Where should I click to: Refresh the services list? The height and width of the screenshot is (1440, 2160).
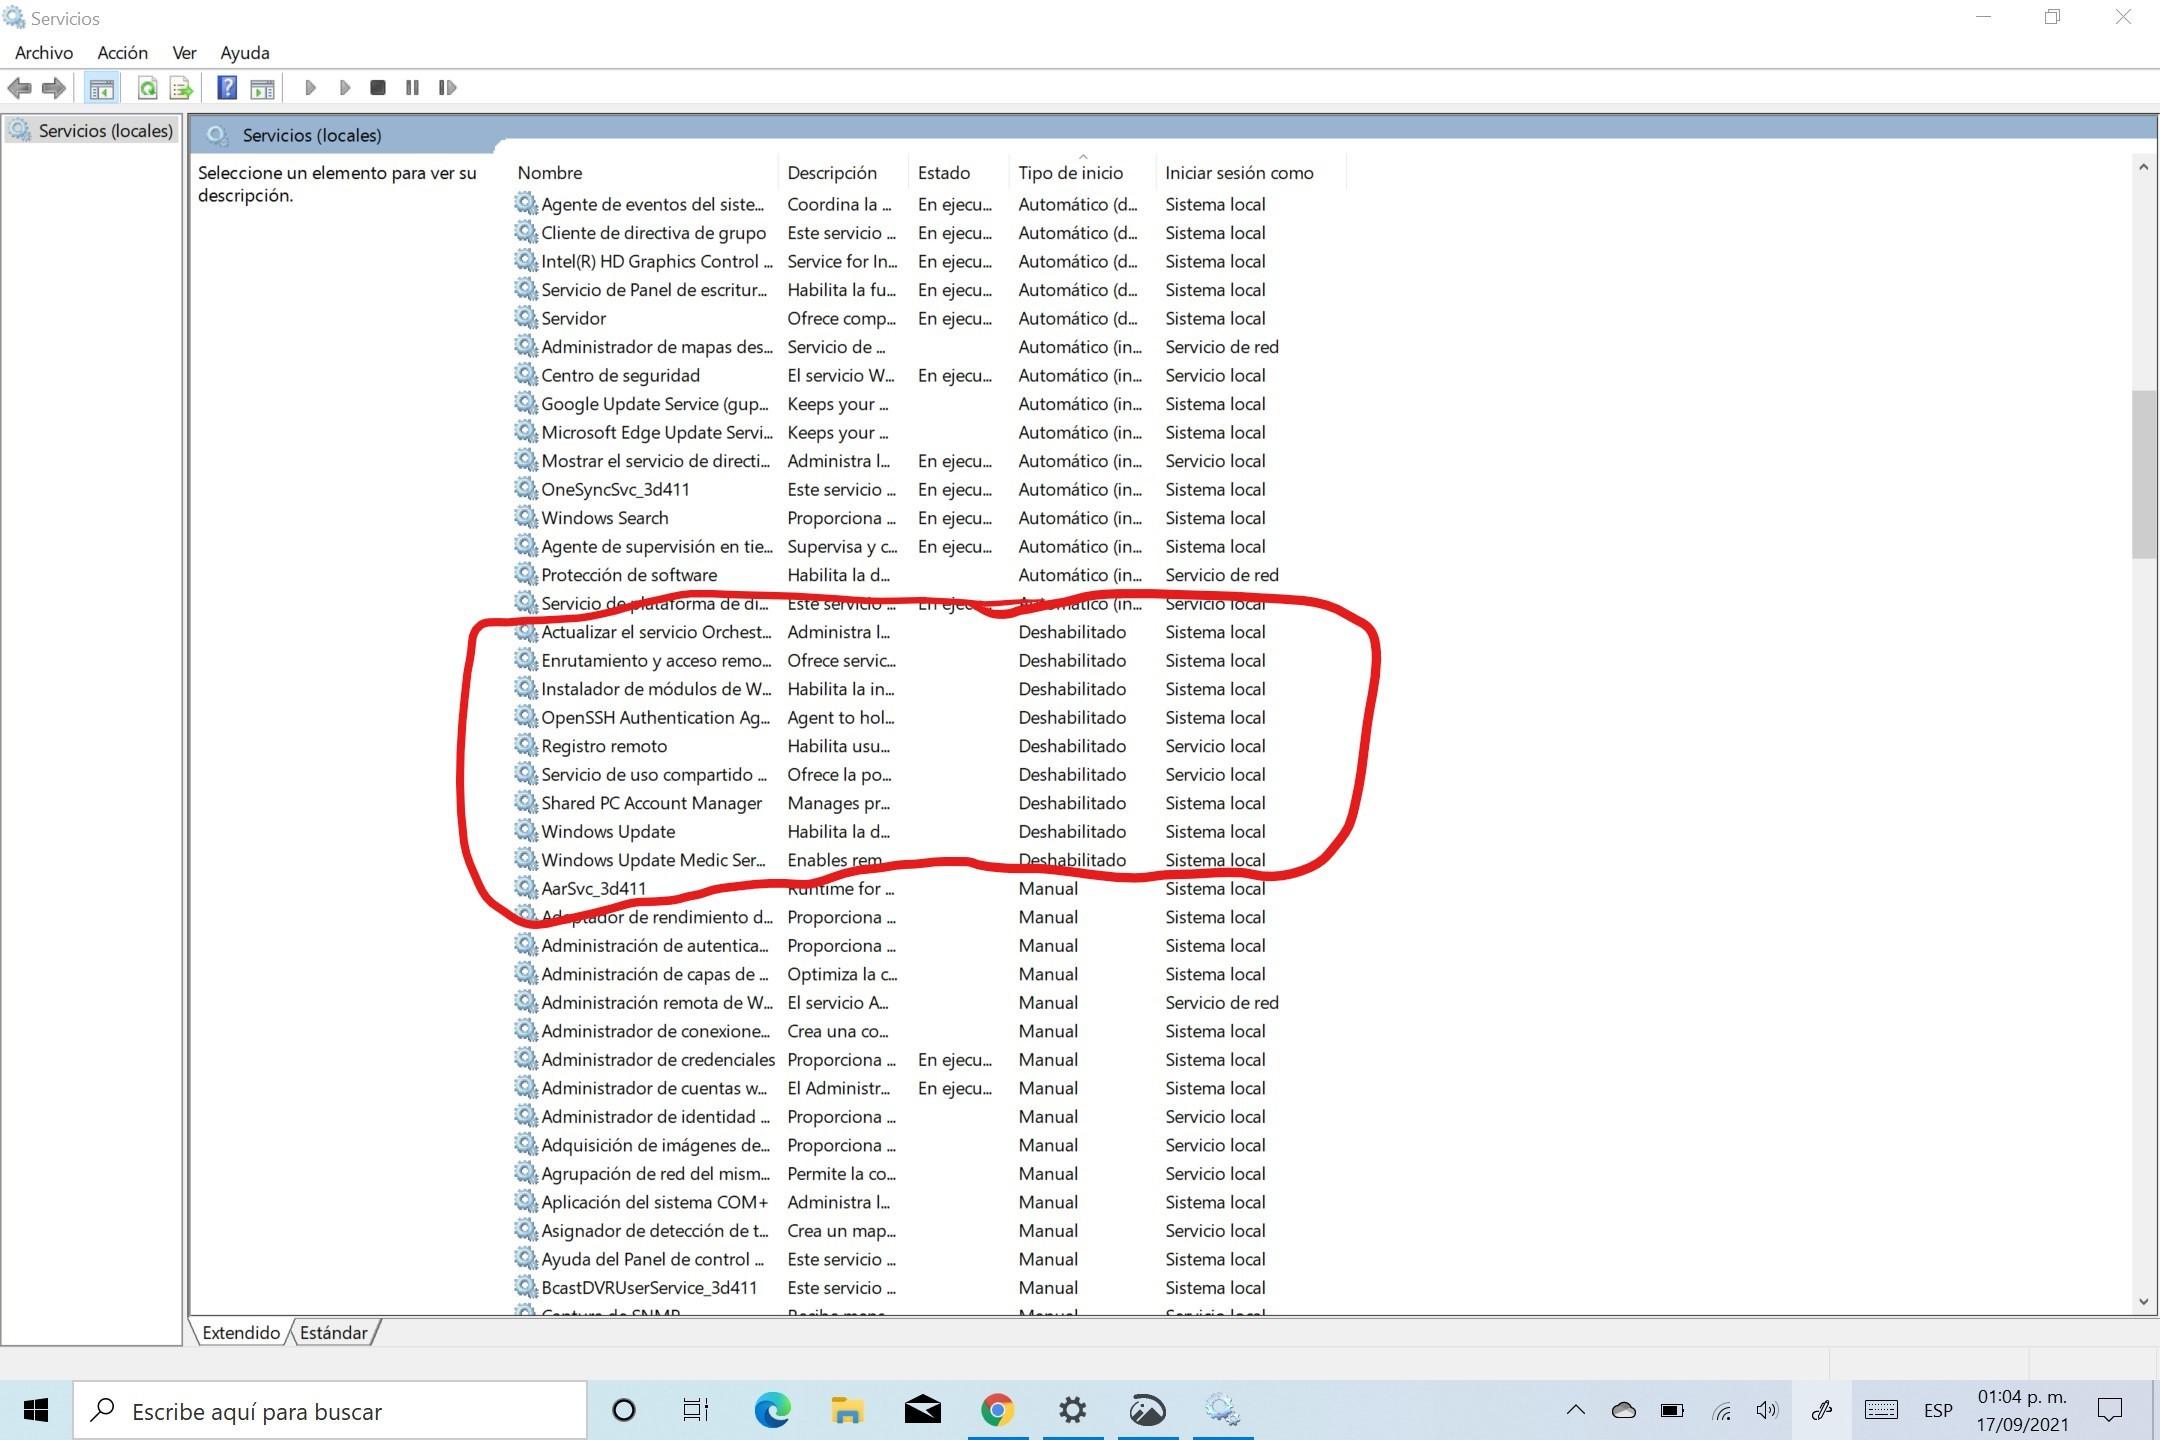(x=146, y=88)
